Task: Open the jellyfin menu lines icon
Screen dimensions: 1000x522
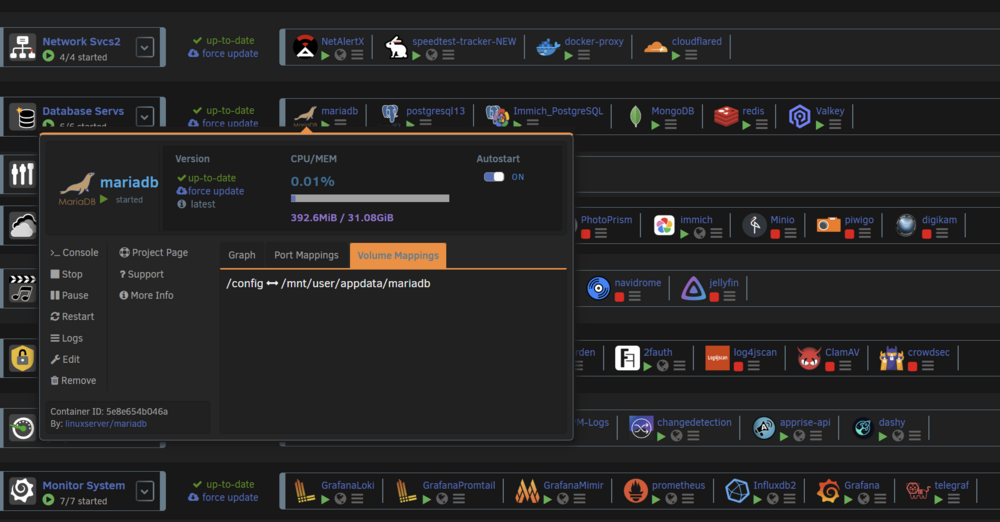Action: point(730,296)
